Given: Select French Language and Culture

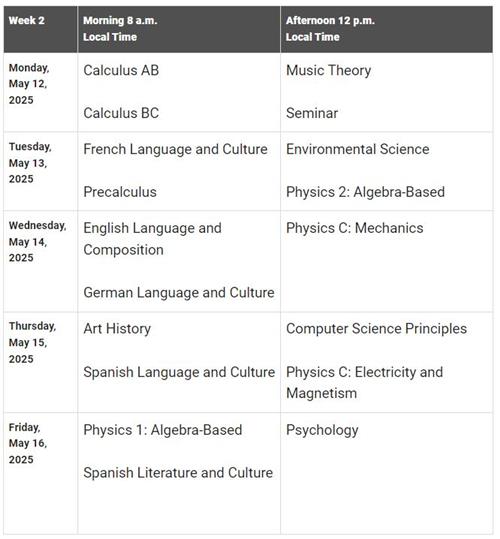Looking at the screenshot, I should [x=176, y=150].
